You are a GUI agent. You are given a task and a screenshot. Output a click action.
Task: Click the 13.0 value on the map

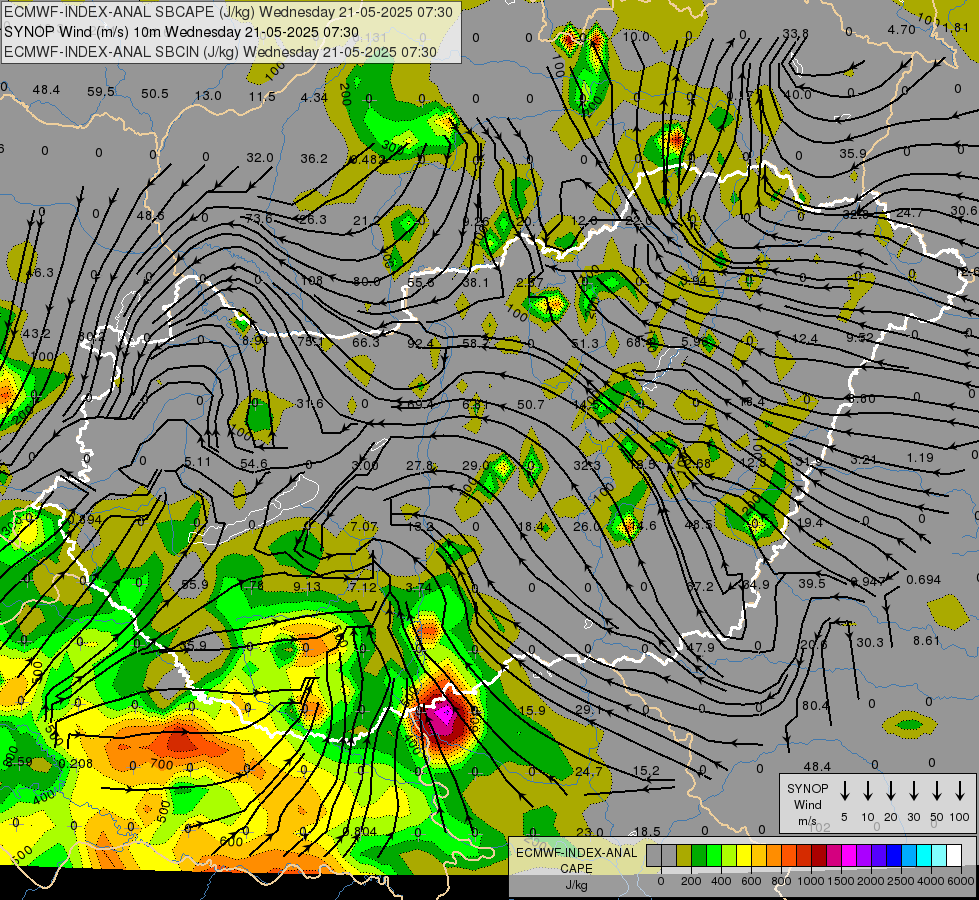coord(208,96)
